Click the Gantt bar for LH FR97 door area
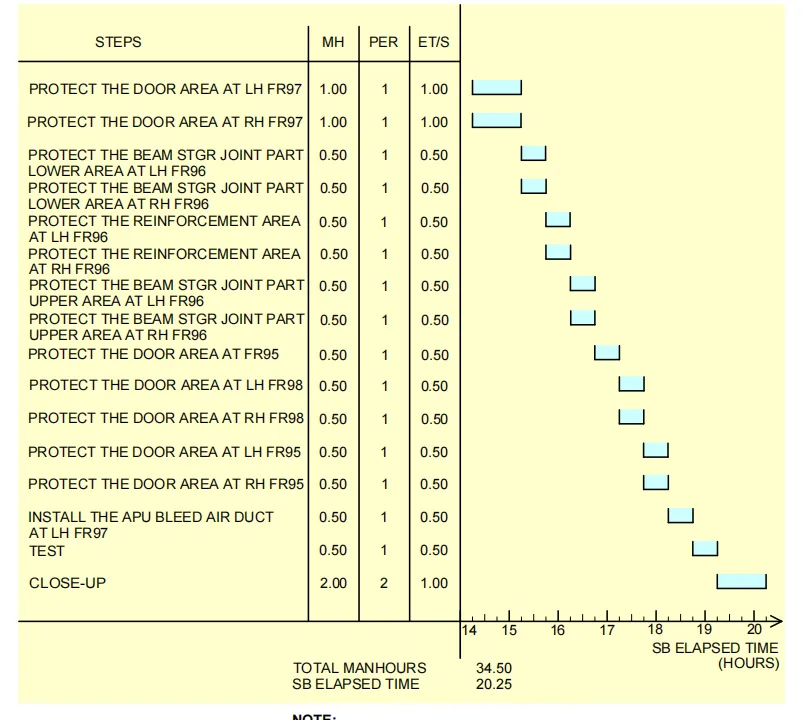This screenshot has width=810, height=720. click(496, 87)
